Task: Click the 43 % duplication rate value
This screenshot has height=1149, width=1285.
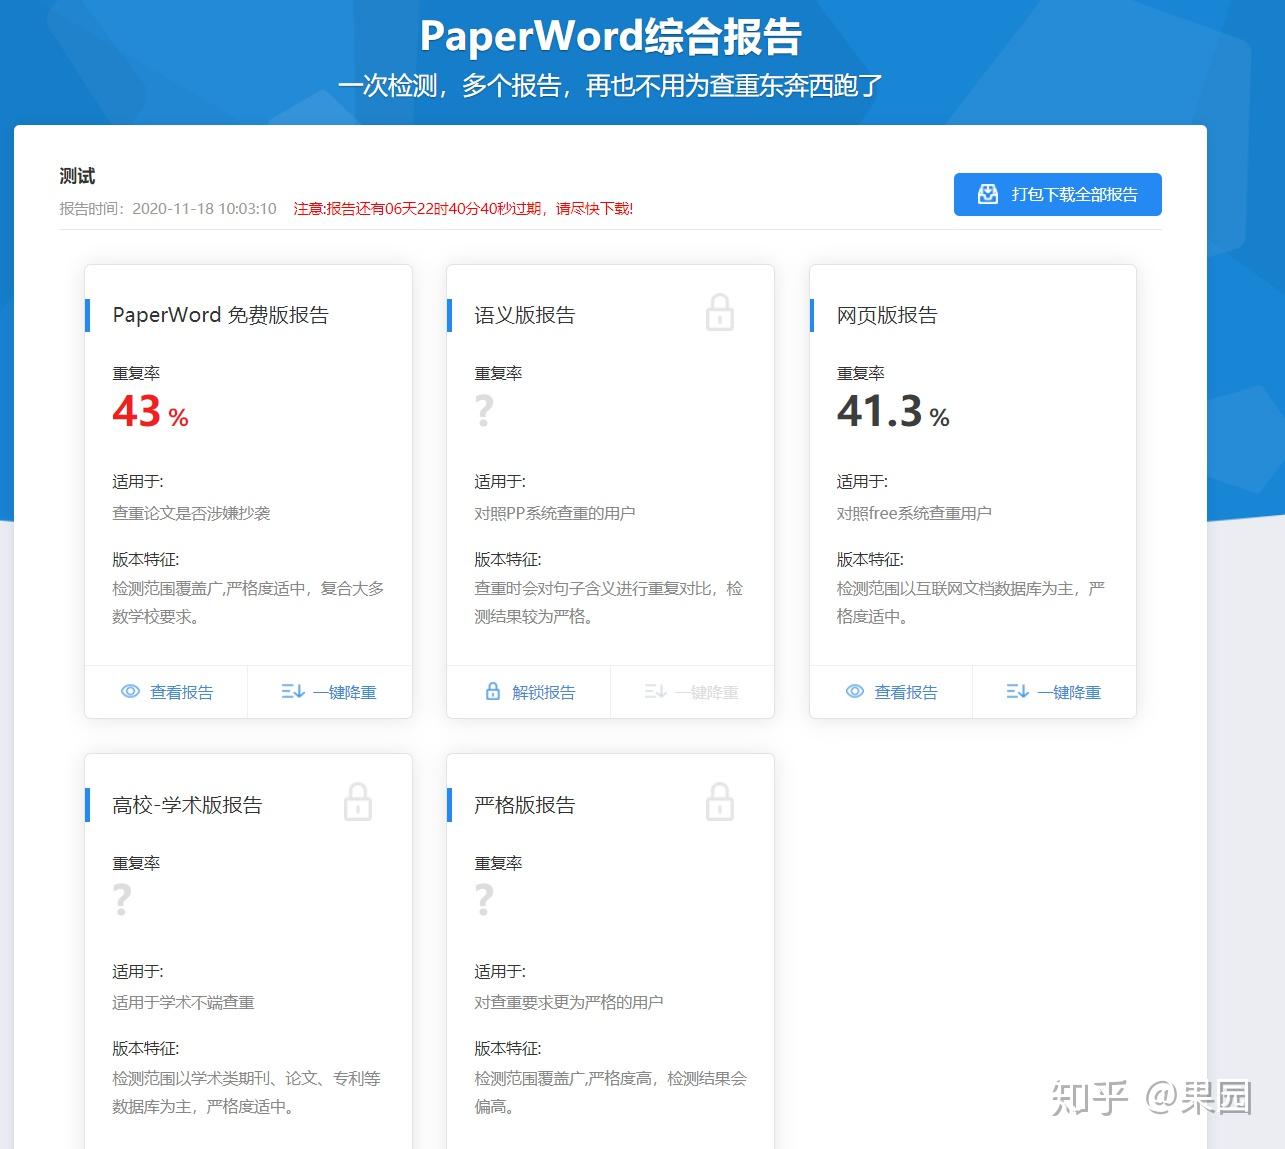Action: tap(150, 411)
